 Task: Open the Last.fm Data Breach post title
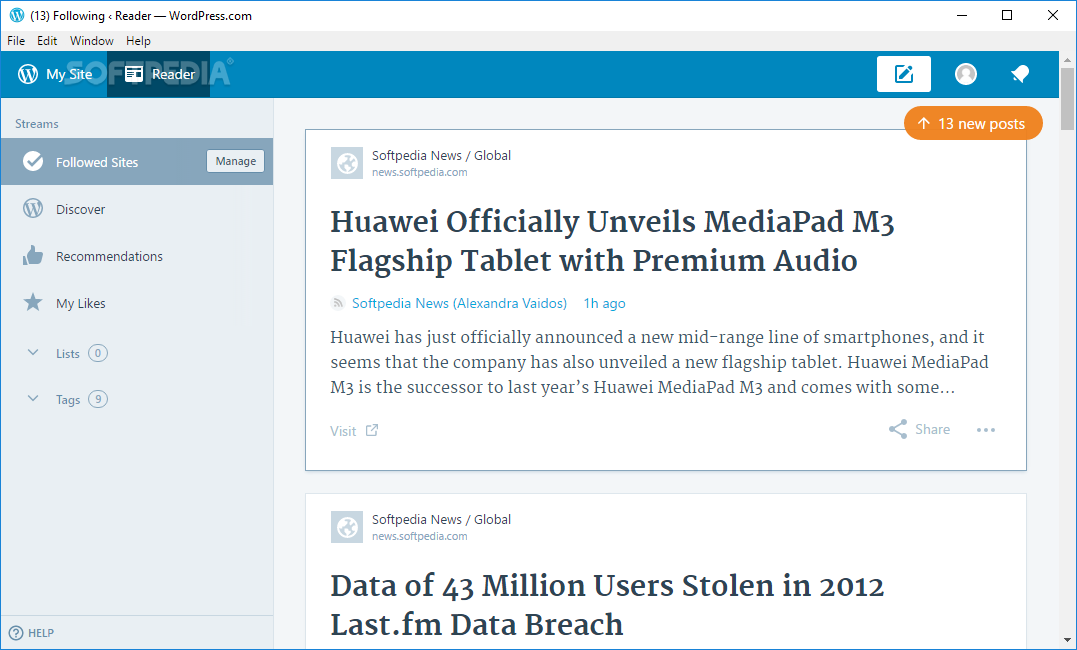[x=607, y=605]
